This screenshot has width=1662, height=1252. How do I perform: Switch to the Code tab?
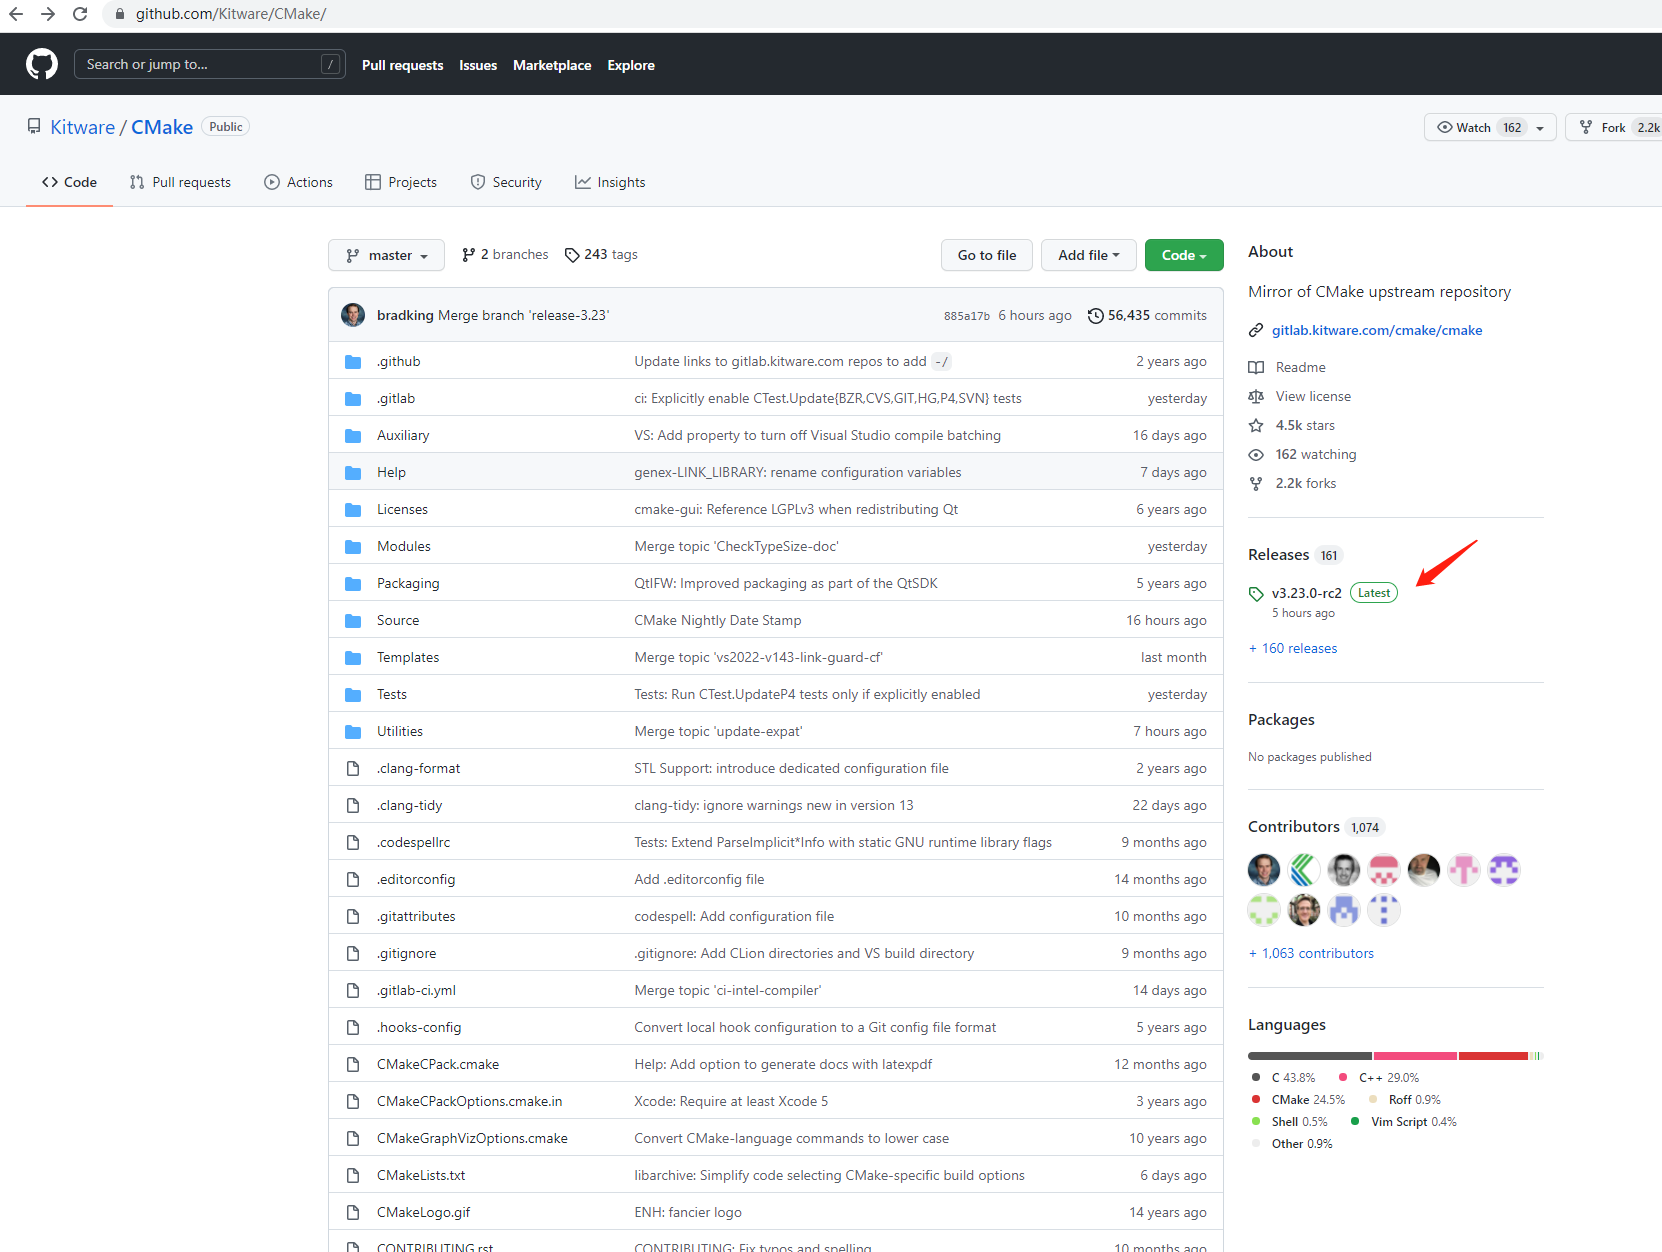(x=69, y=182)
